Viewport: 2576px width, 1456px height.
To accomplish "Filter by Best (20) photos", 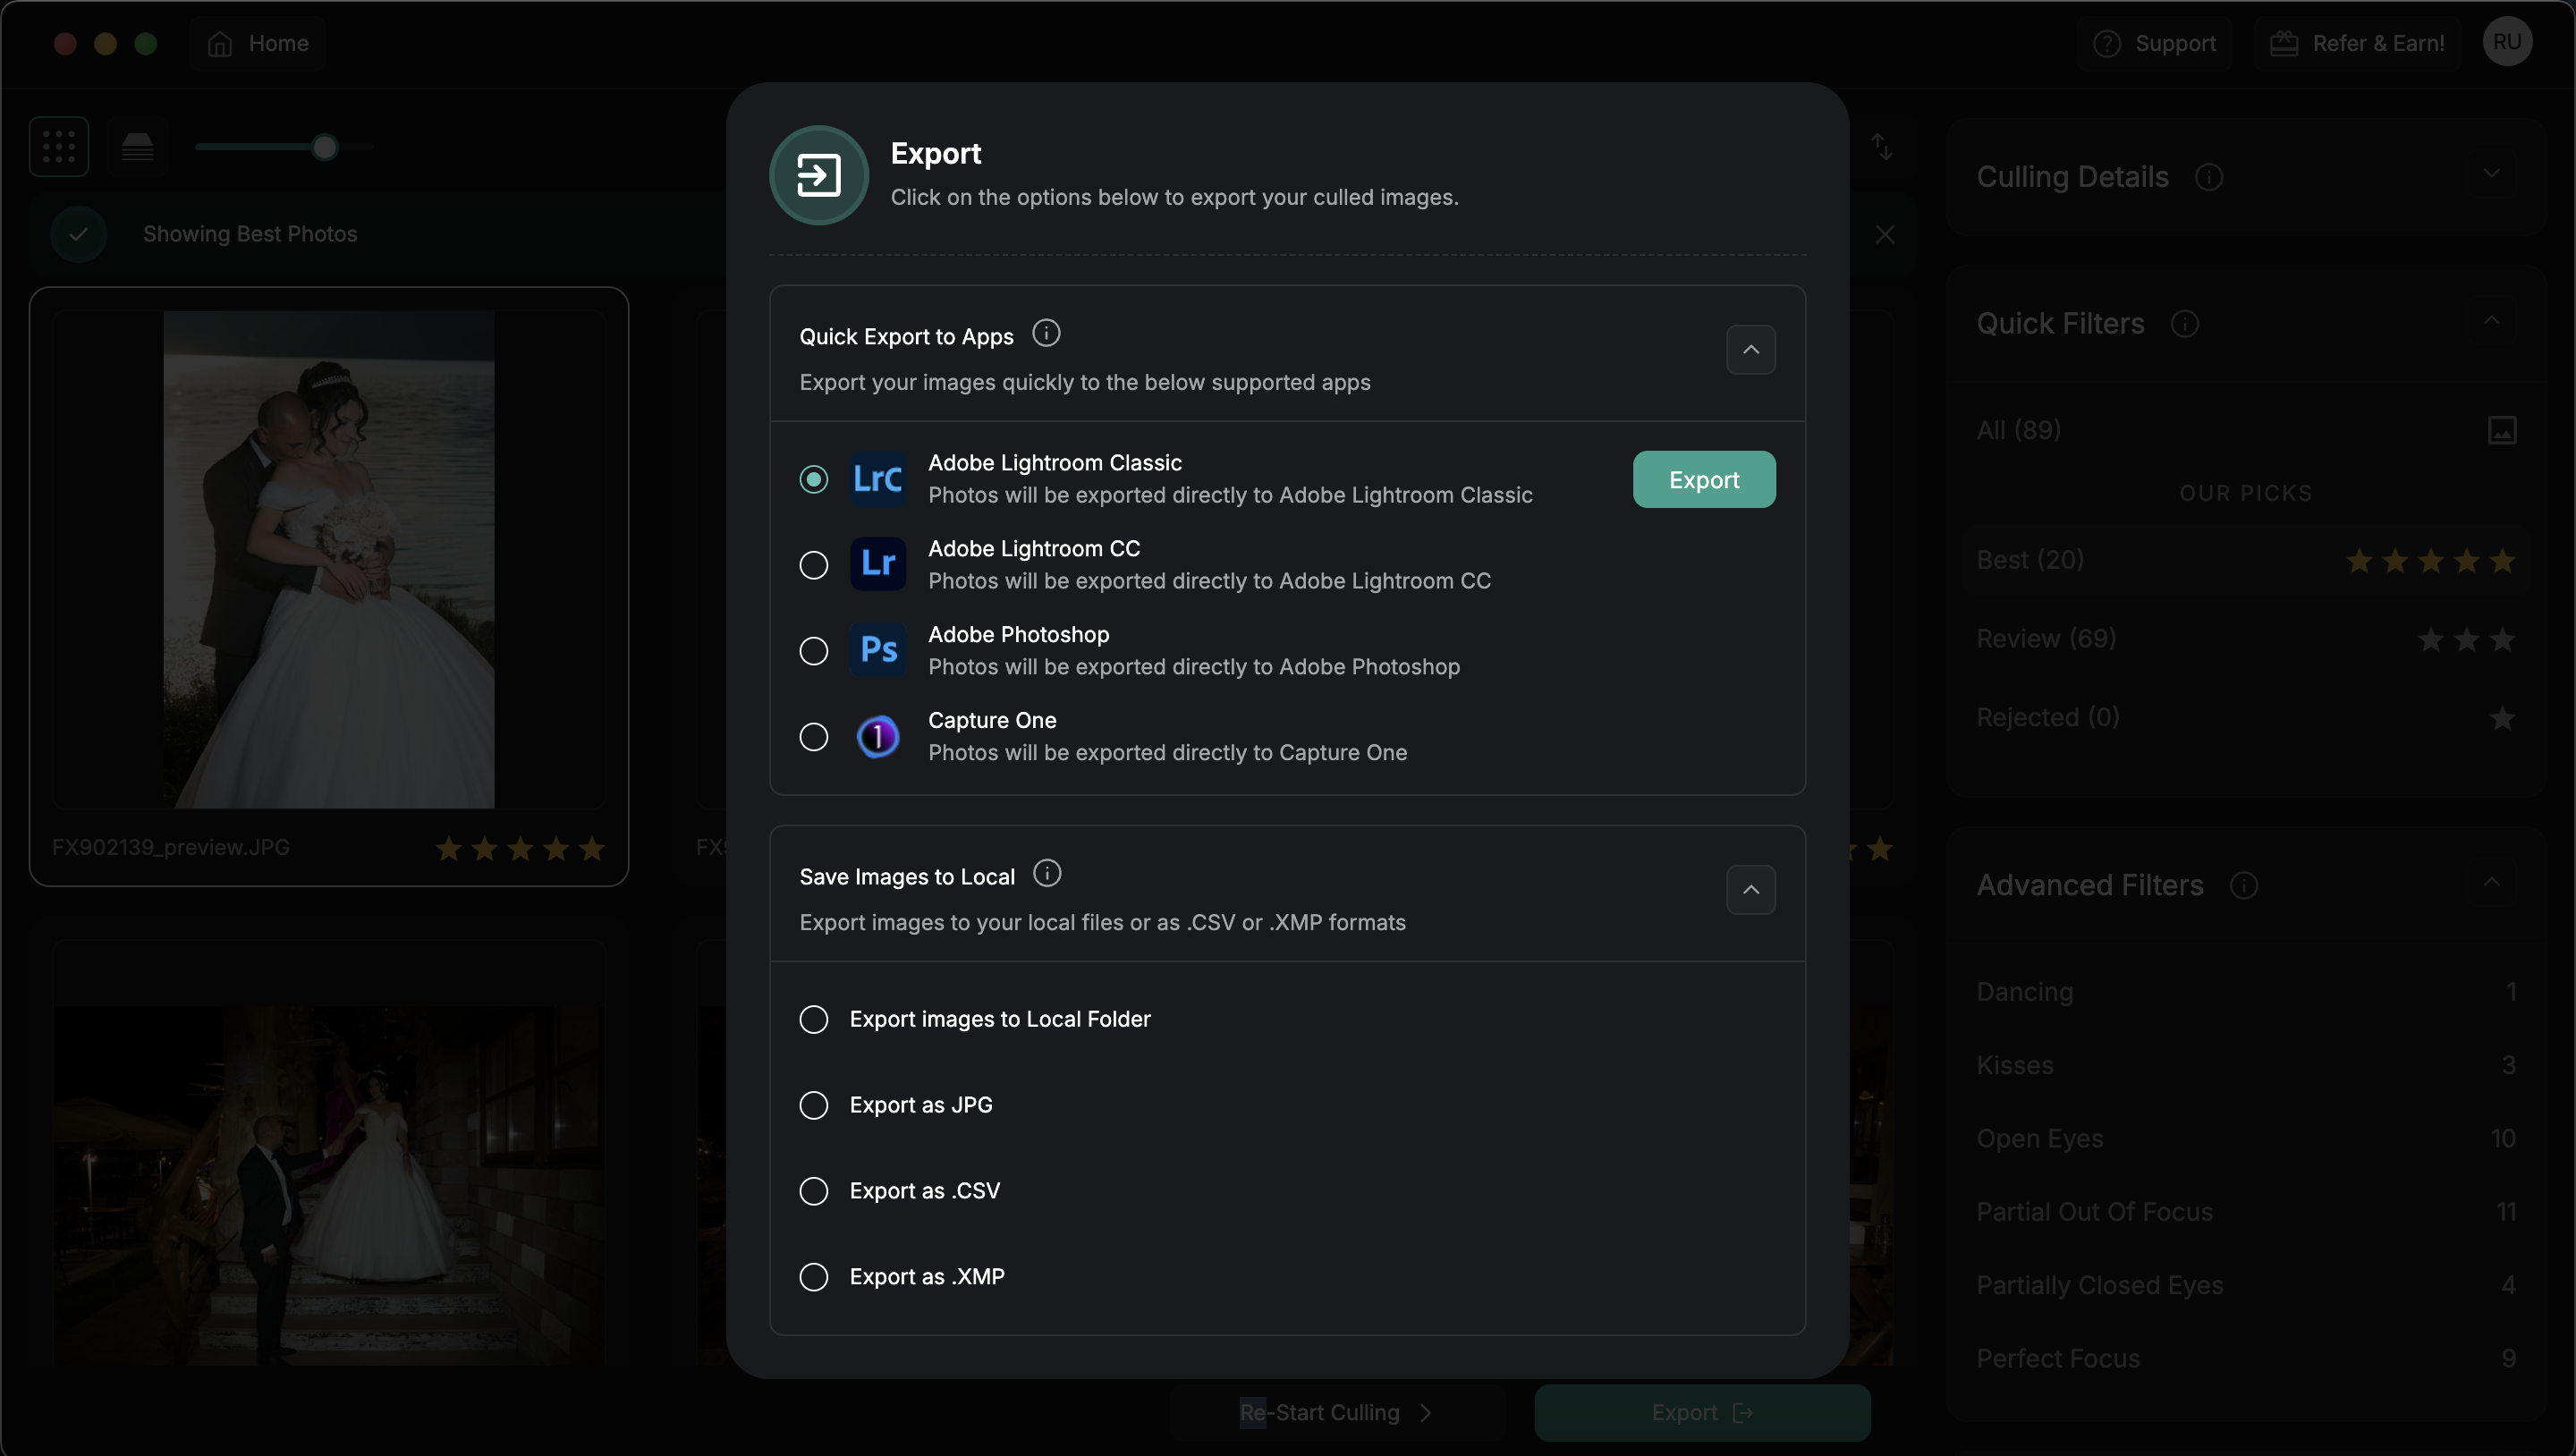I will click(2246, 560).
